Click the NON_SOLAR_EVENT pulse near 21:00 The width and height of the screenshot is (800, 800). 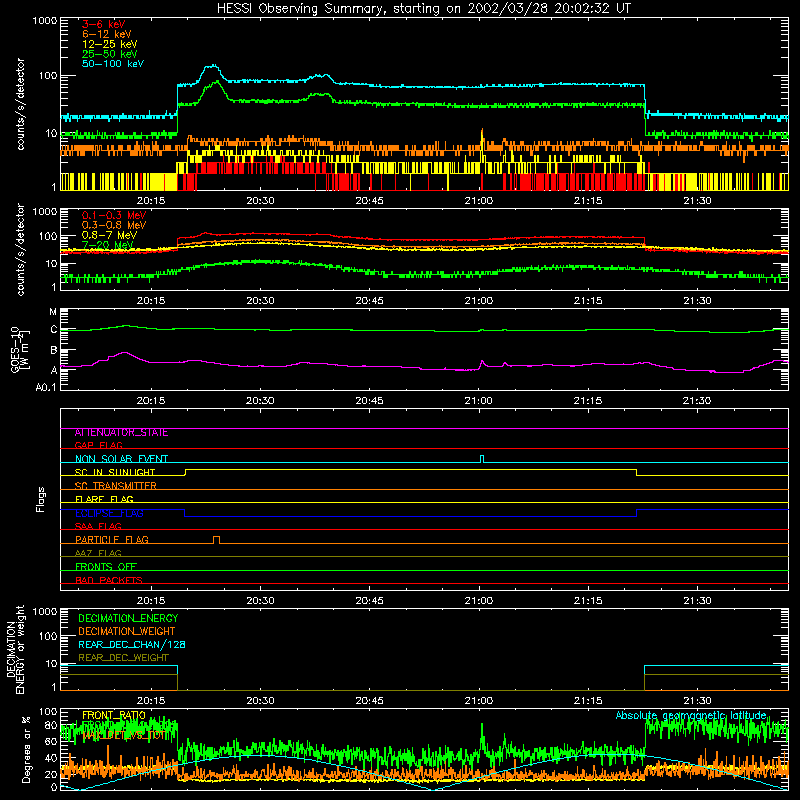(x=482, y=459)
